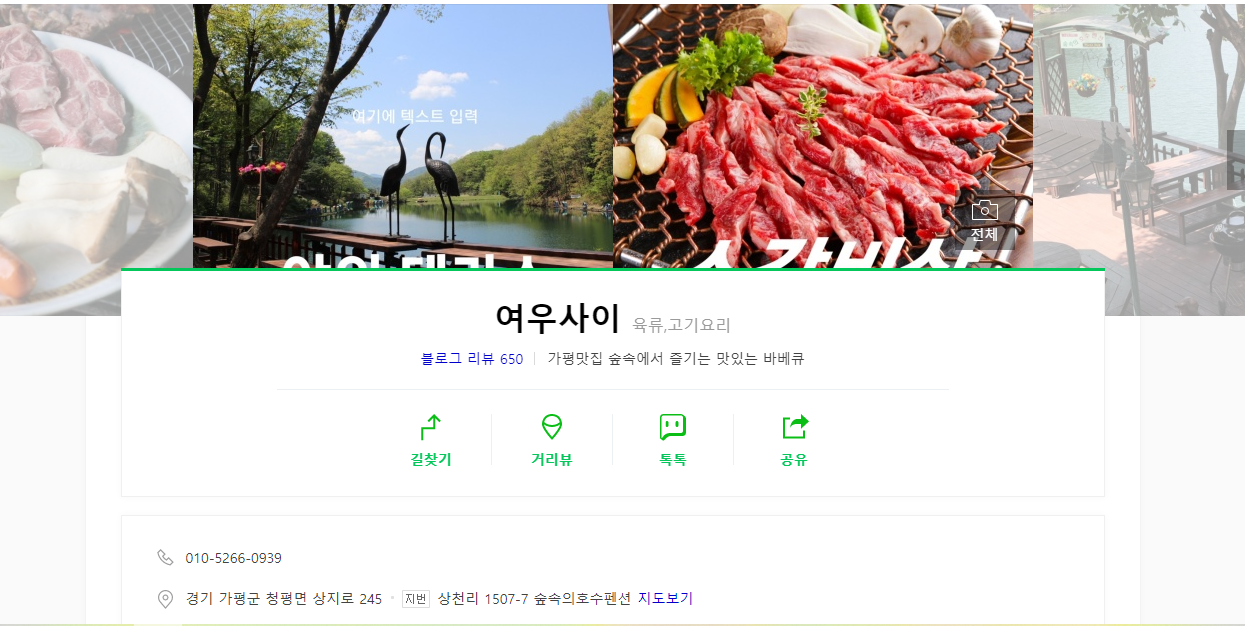Select the raw marinated beef grill photo
This screenshot has height=626, width=1245.
[x=823, y=137]
